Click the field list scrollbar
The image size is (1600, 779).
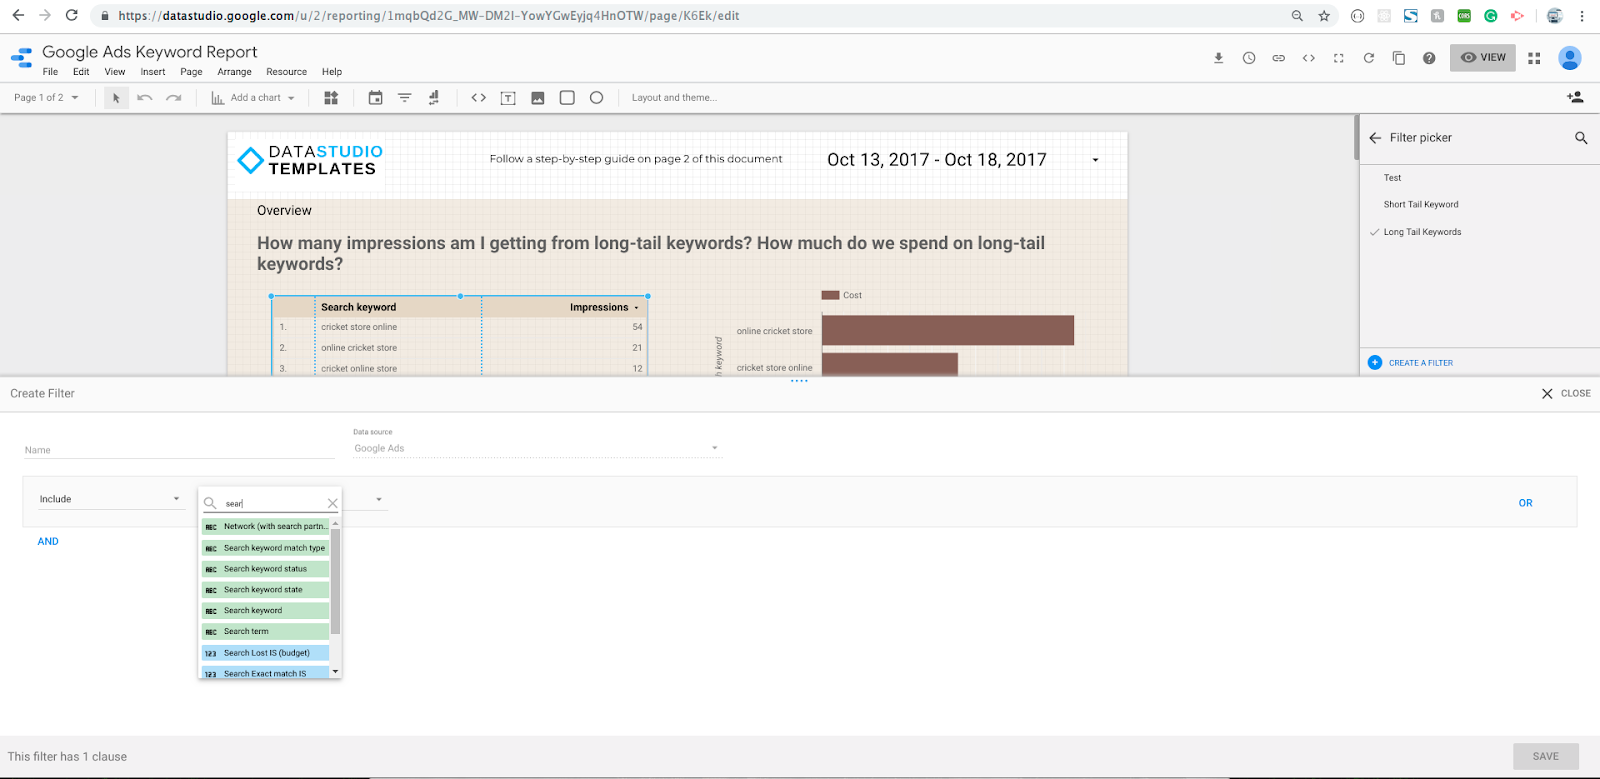tap(336, 583)
